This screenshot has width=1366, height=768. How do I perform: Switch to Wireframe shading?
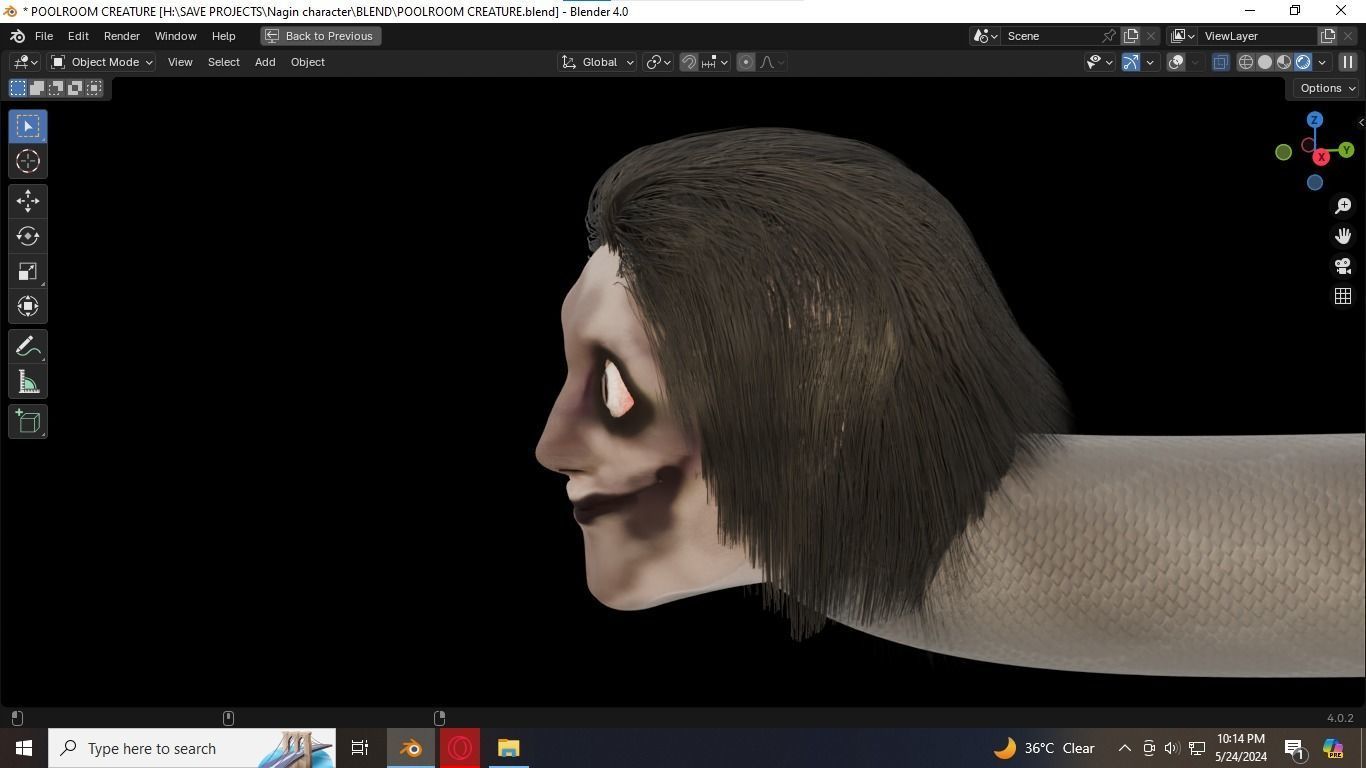1246,62
